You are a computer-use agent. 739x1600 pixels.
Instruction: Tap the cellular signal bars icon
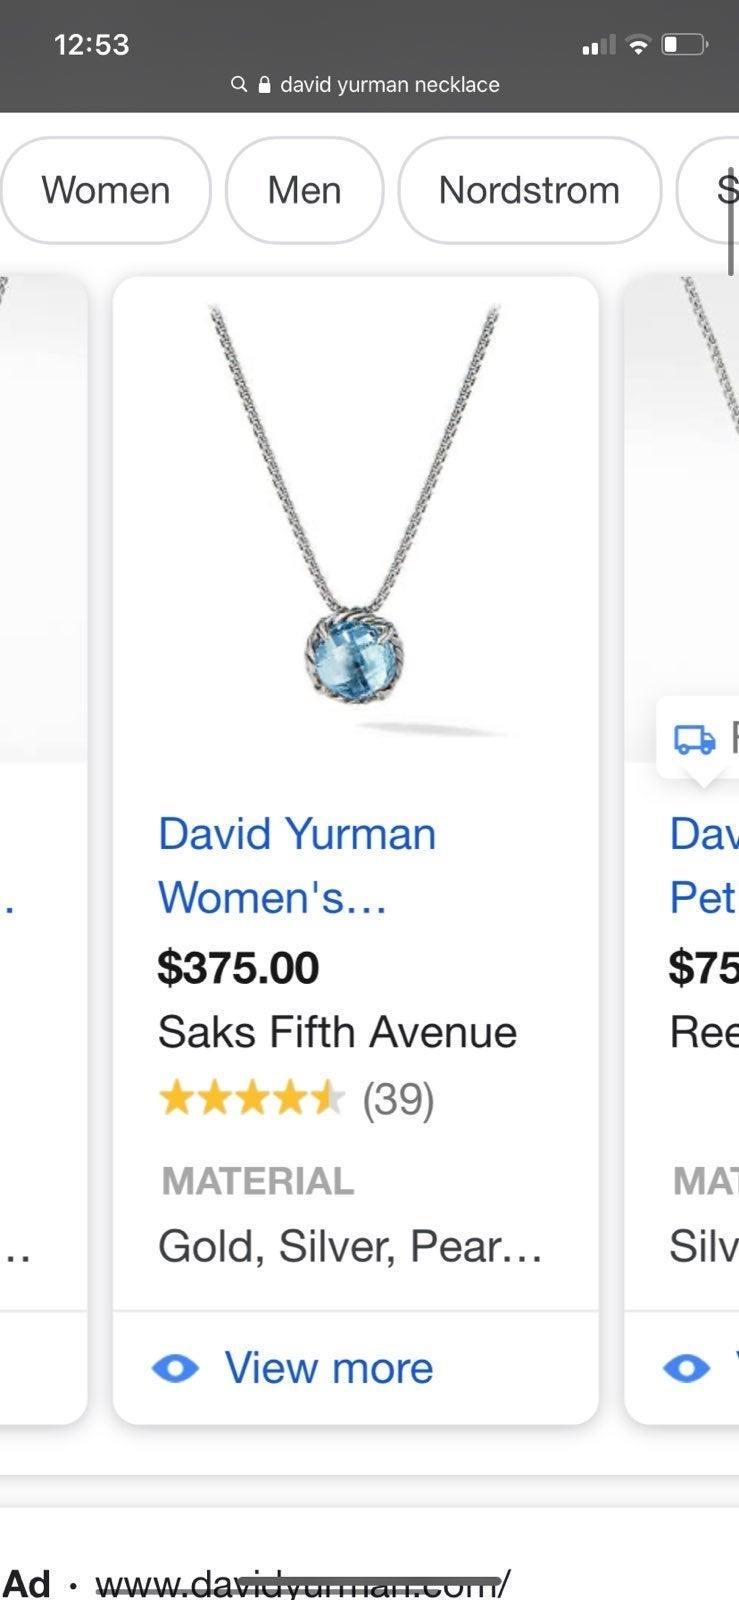coord(599,45)
